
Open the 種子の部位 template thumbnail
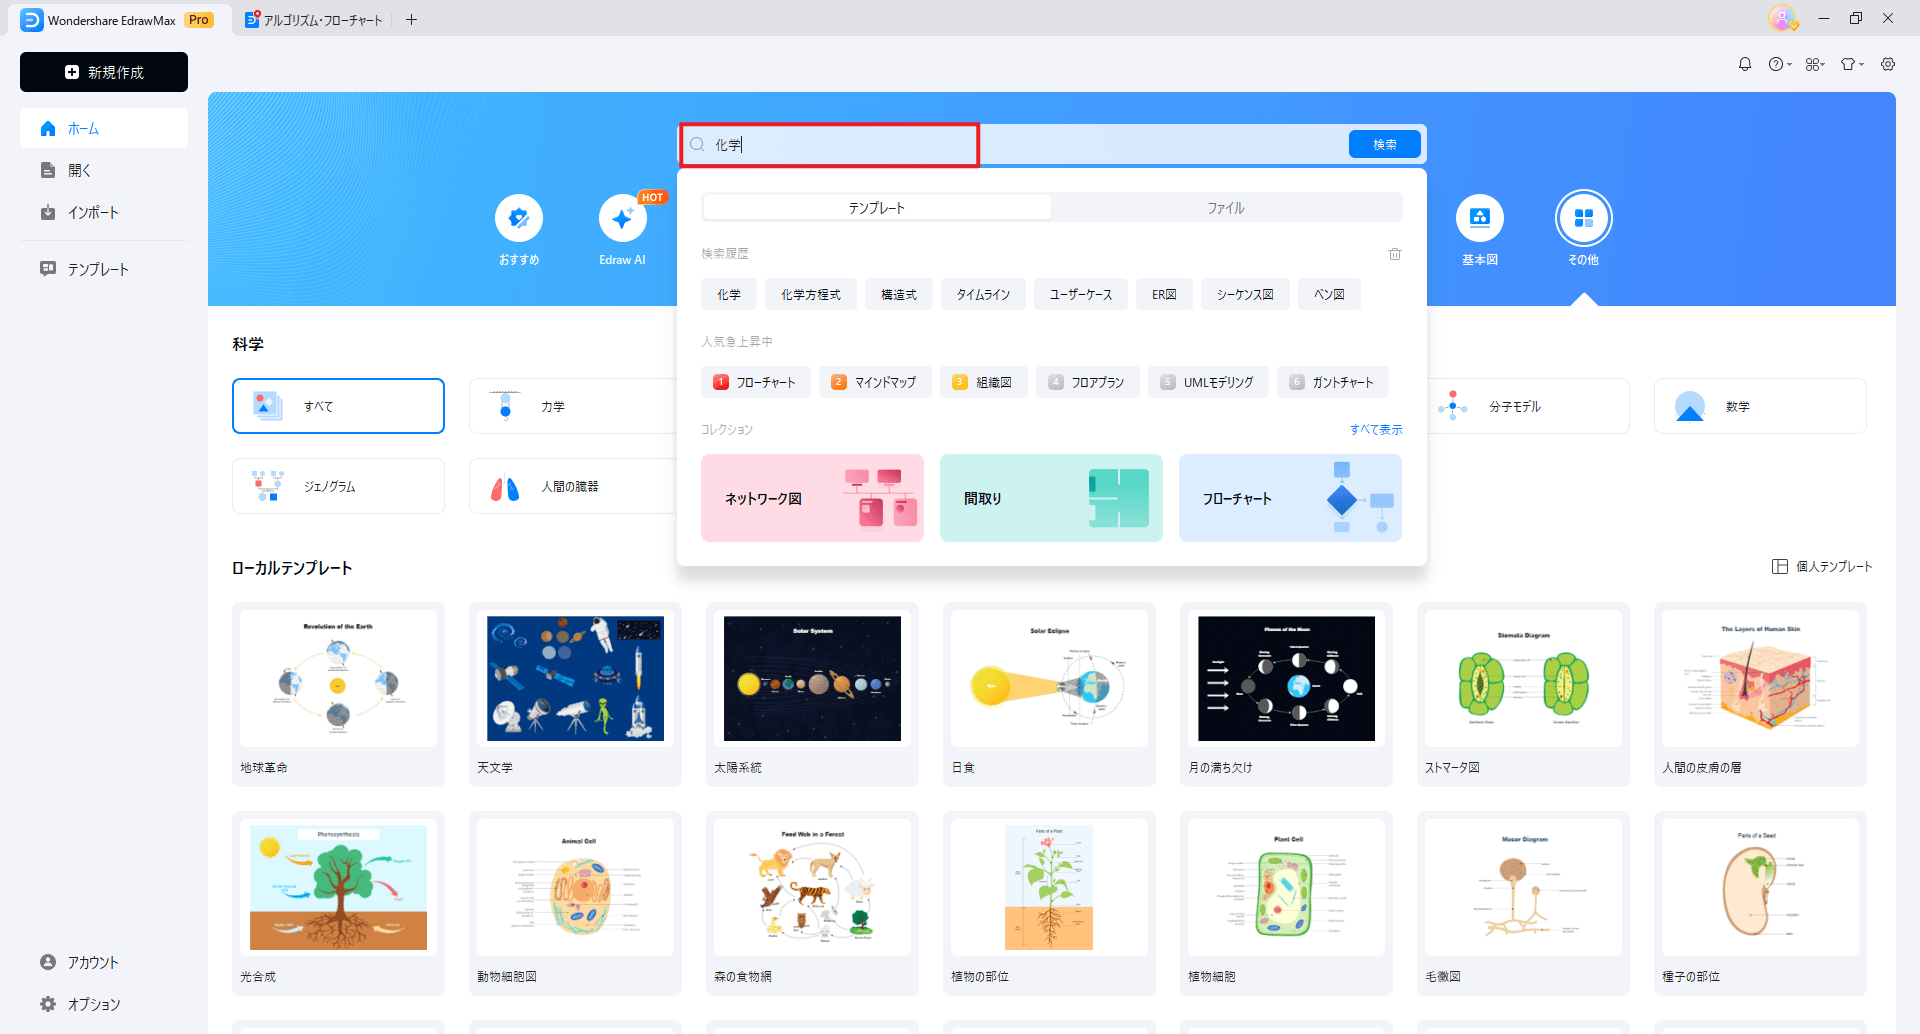[1760, 888]
